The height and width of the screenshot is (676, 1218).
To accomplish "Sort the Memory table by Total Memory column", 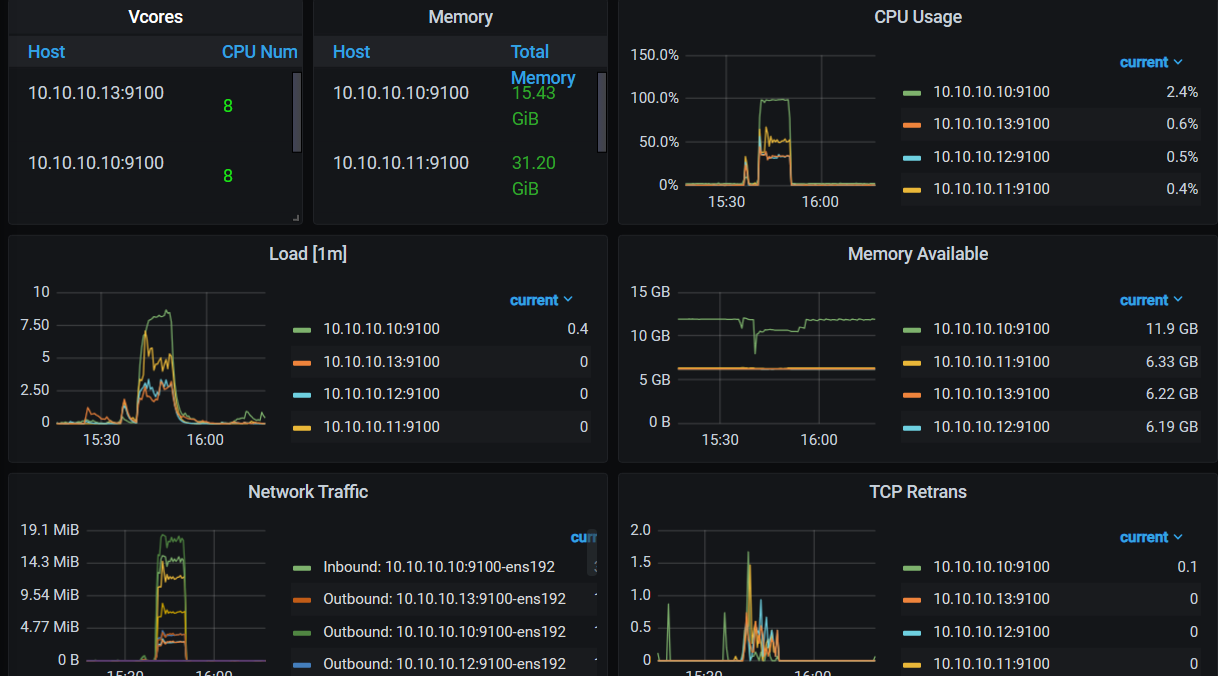I will pyautogui.click(x=542, y=64).
